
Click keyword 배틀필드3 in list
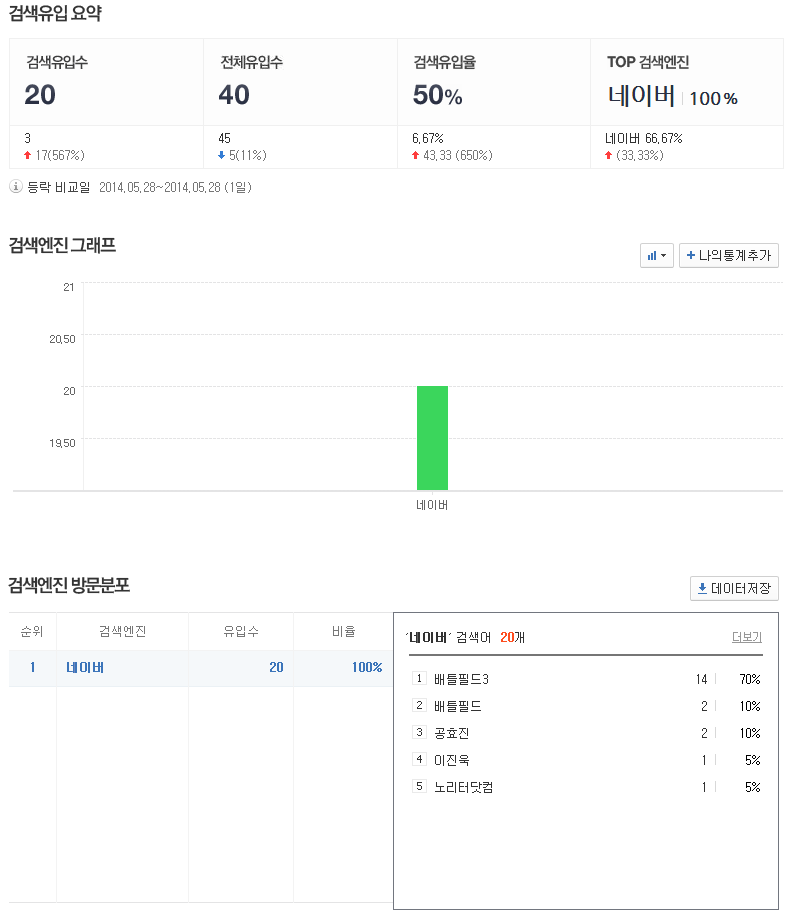pos(461,680)
